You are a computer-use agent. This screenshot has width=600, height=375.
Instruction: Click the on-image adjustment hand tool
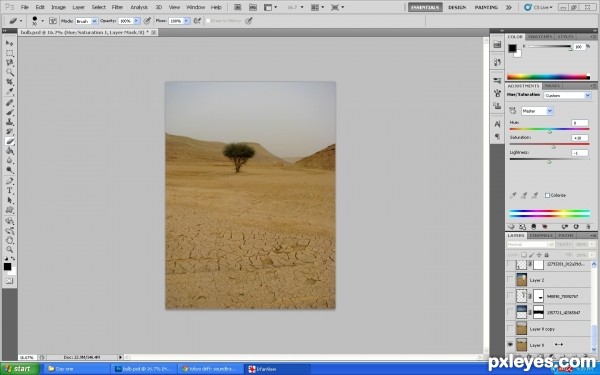coord(512,111)
